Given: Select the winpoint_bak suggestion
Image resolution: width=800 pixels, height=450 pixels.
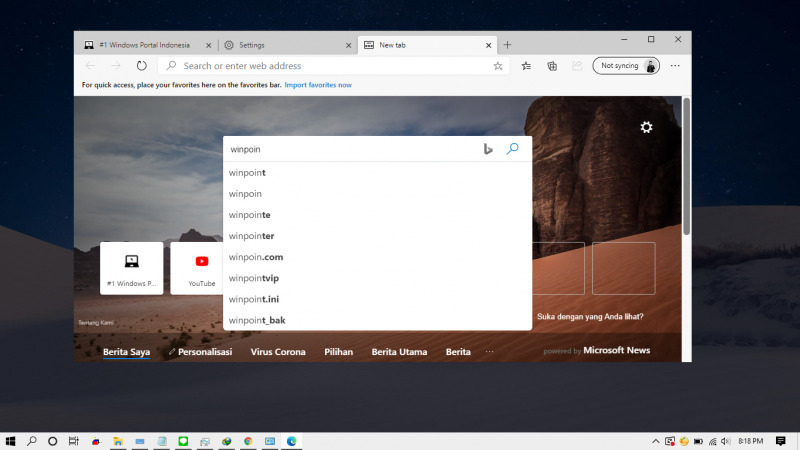Looking at the screenshot, I should [x=378, y=320].
